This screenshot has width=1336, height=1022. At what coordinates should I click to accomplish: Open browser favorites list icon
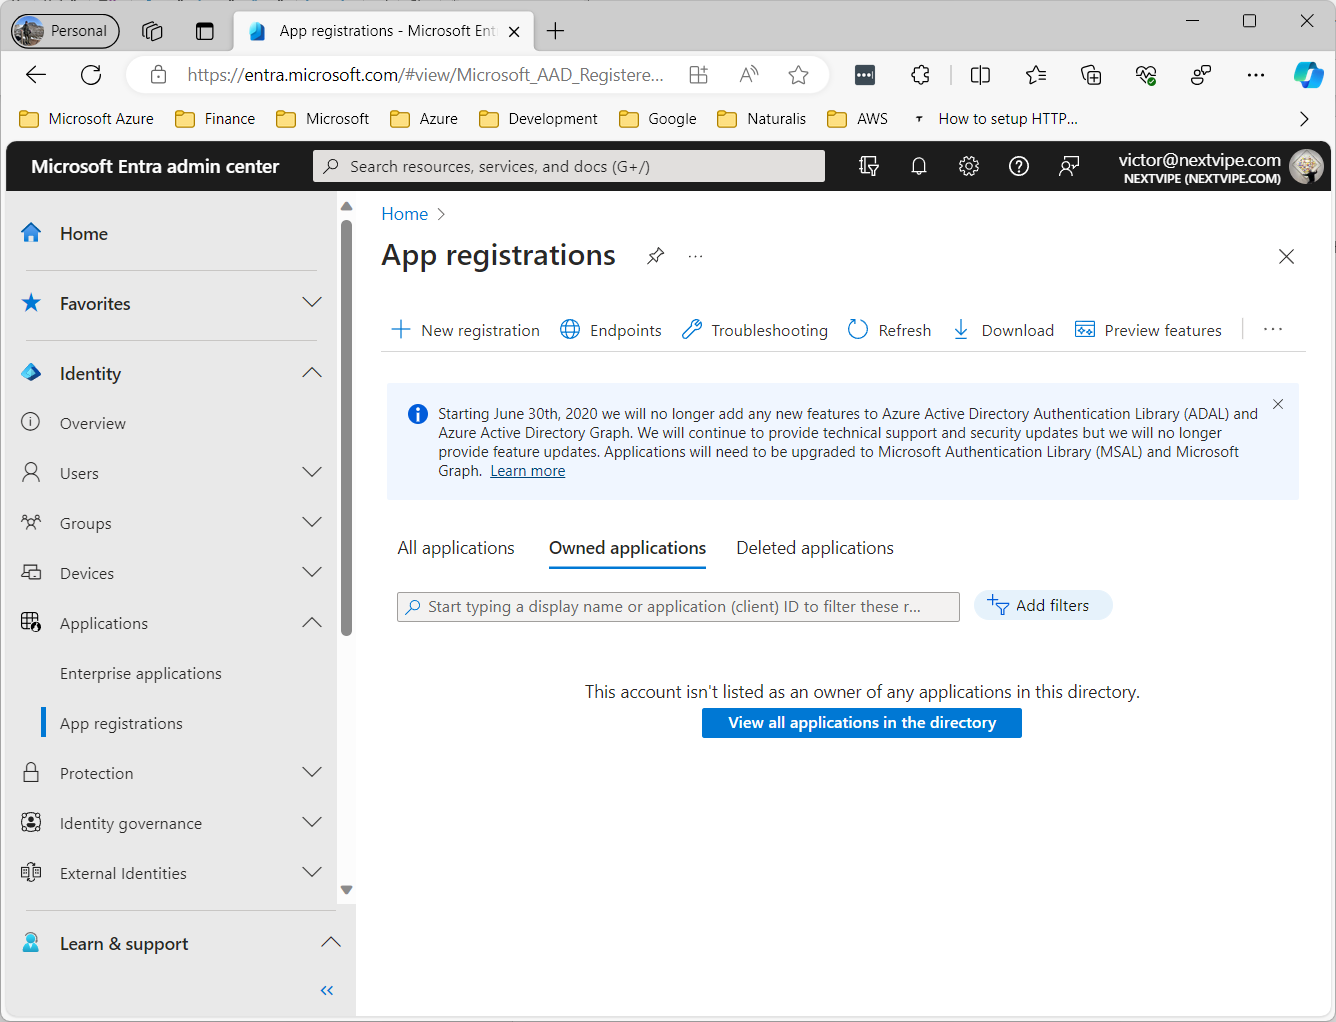pos(1036,74)
